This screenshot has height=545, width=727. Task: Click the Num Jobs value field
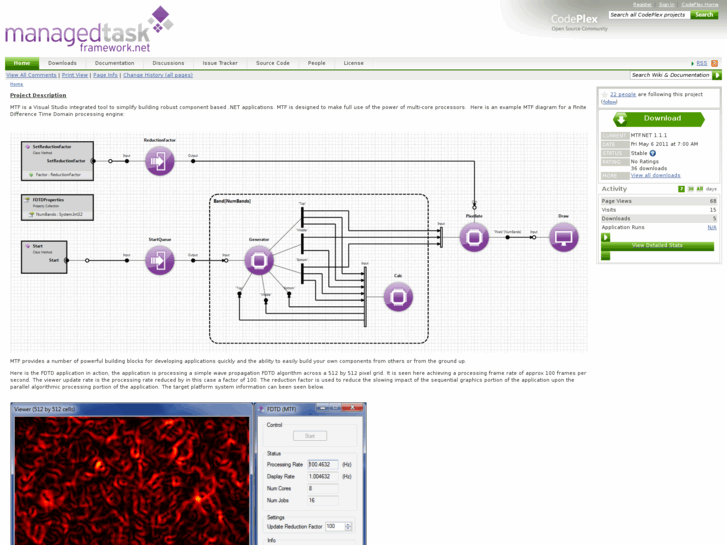coord(323,501)
